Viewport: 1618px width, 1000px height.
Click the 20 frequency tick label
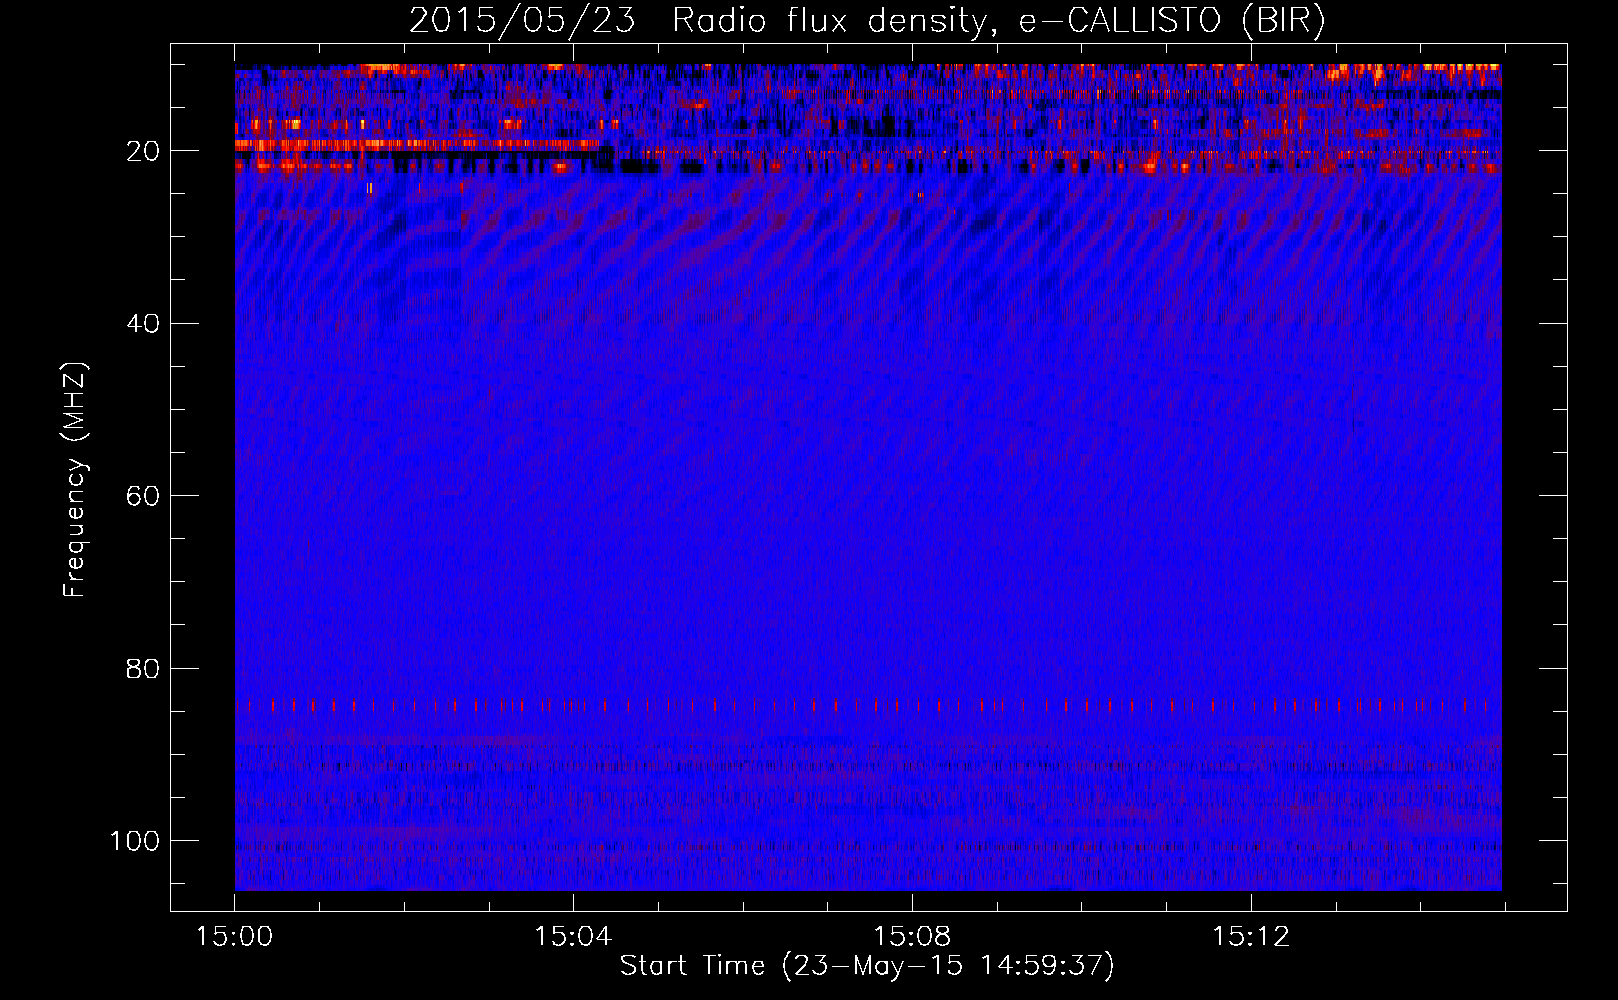tap(144, 151)
